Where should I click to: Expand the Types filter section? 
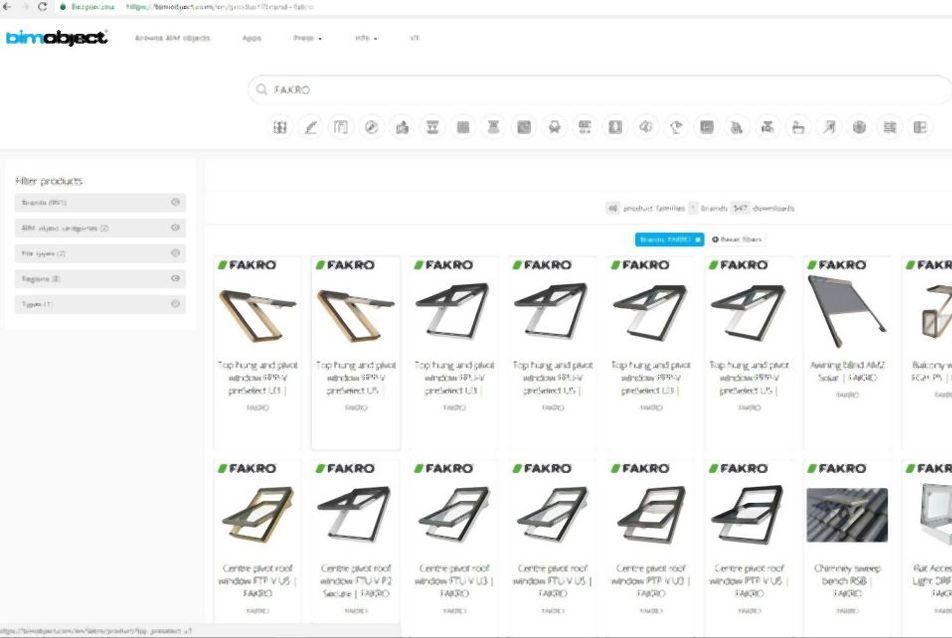click(x=100, y=304)
